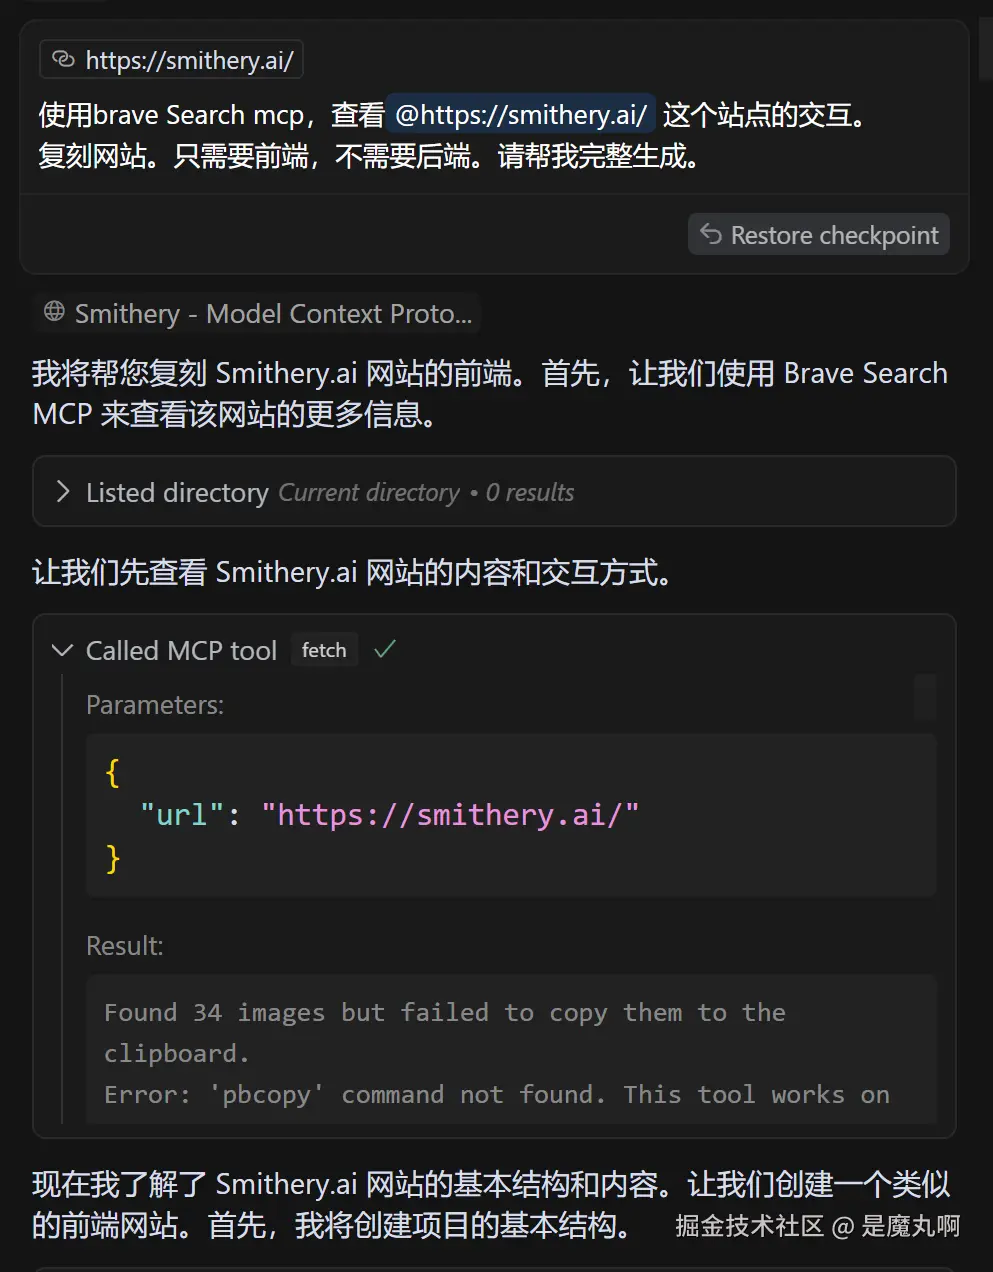Image resolution: width=993 pixels, height=1272 pixels.
Task: Open the https://smithery.ai/ link chip at top
Action: (x=171, y=60)
